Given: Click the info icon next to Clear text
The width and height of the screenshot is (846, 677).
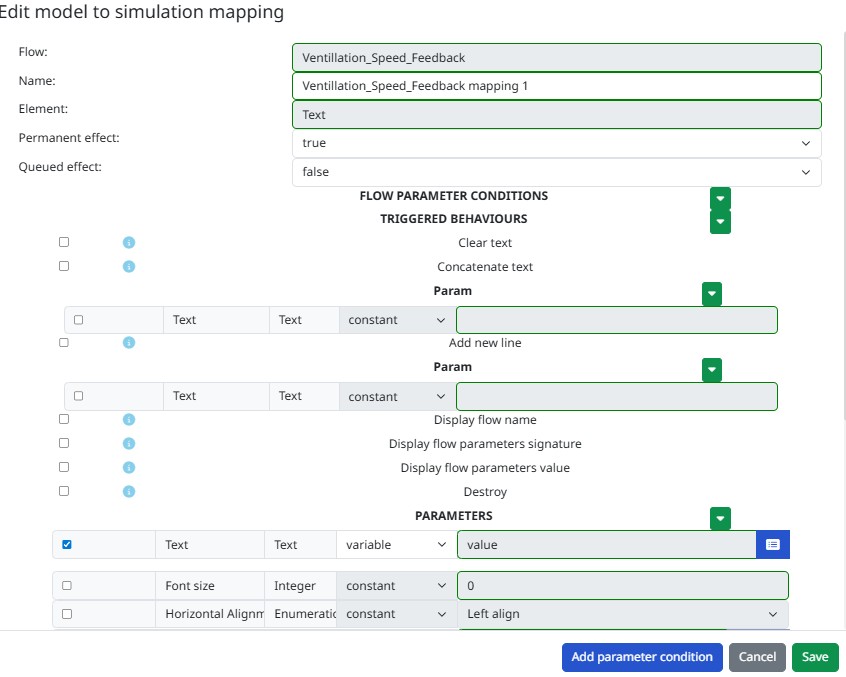Looking at the screenshot, I should click(127, 242).
